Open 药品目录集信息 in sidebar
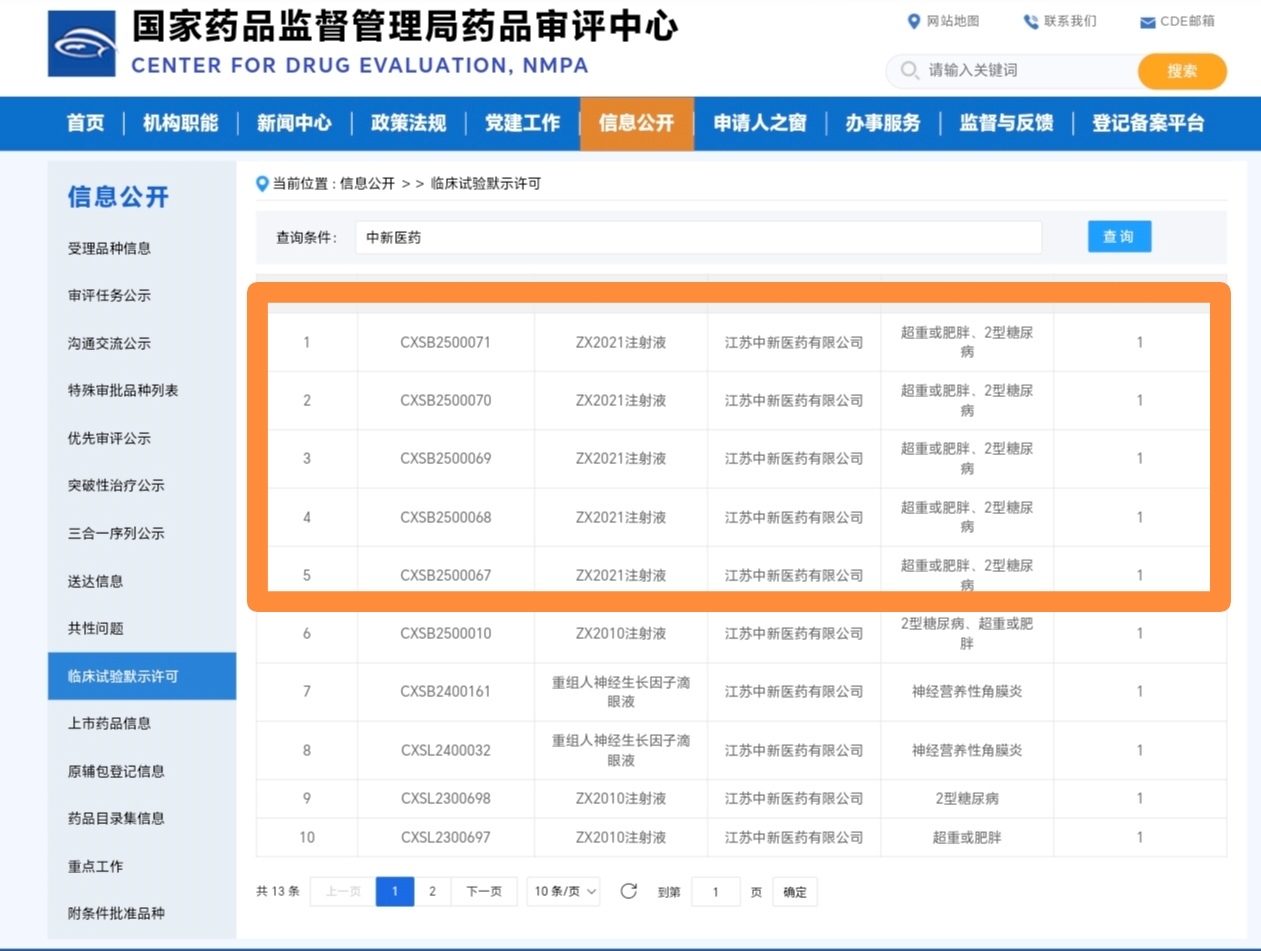 point(116,818)
